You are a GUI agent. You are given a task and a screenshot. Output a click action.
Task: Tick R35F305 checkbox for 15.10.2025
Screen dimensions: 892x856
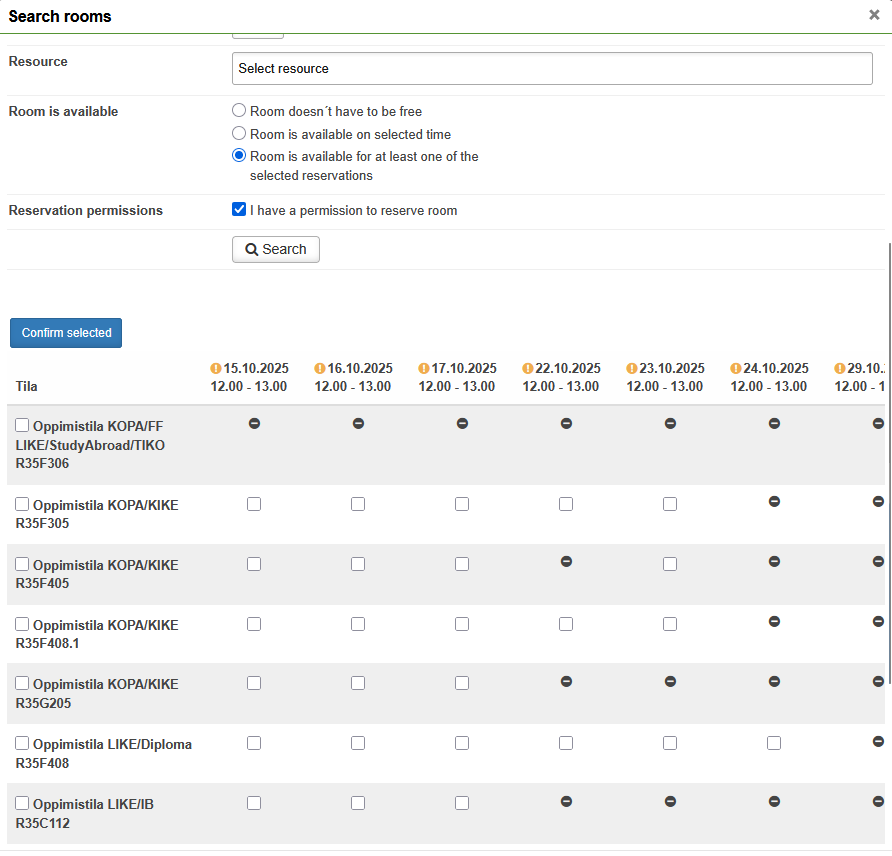click(x=254, y=504)
